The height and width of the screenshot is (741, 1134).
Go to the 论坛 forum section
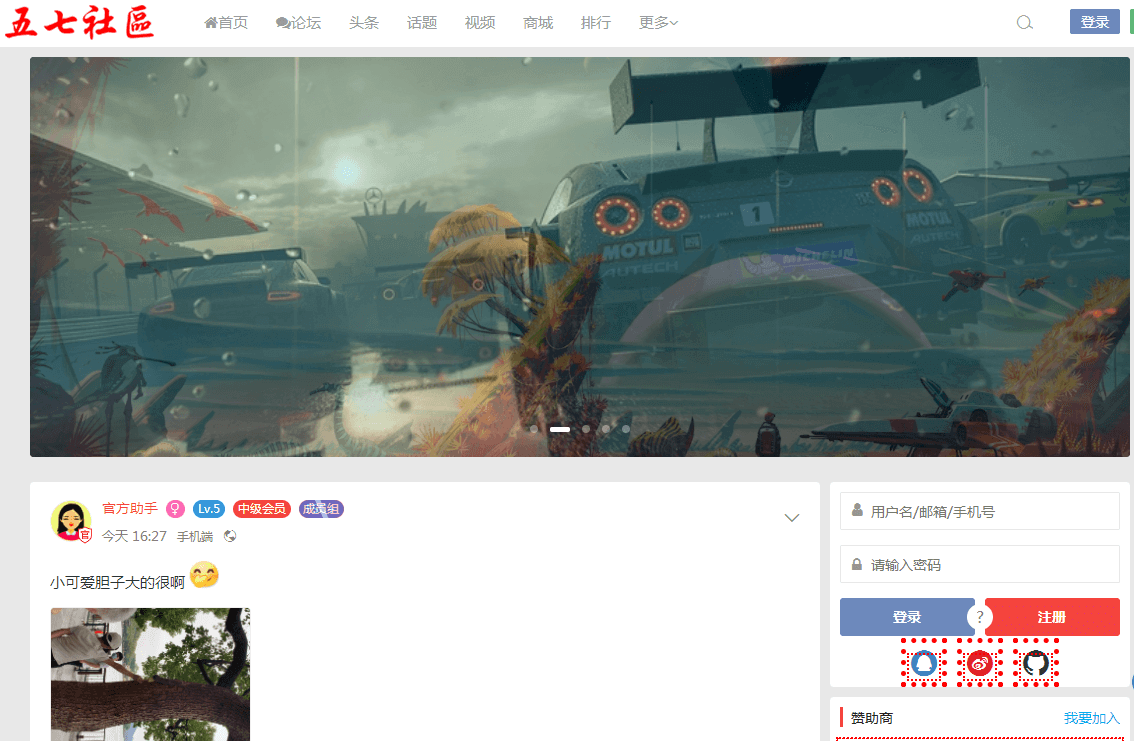(x=298, y=22)
